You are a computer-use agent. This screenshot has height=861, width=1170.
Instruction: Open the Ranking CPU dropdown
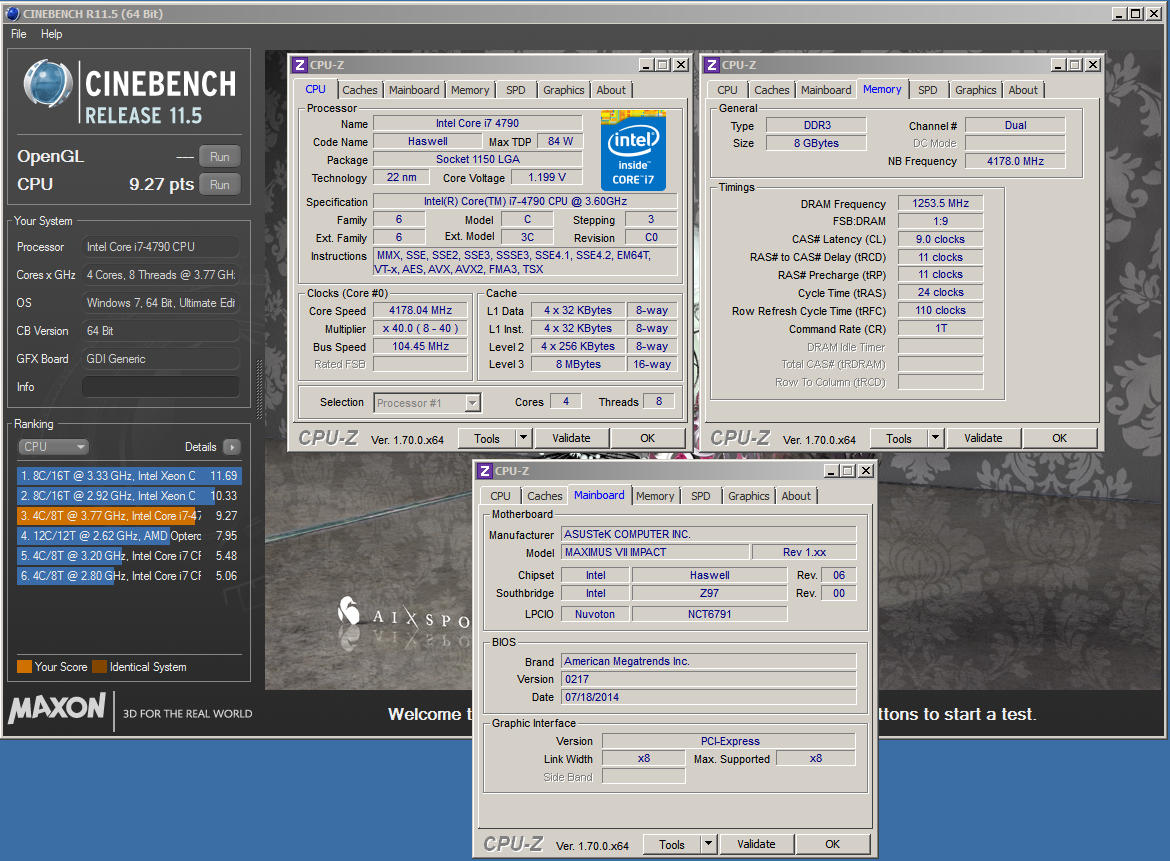pos(53,447)
